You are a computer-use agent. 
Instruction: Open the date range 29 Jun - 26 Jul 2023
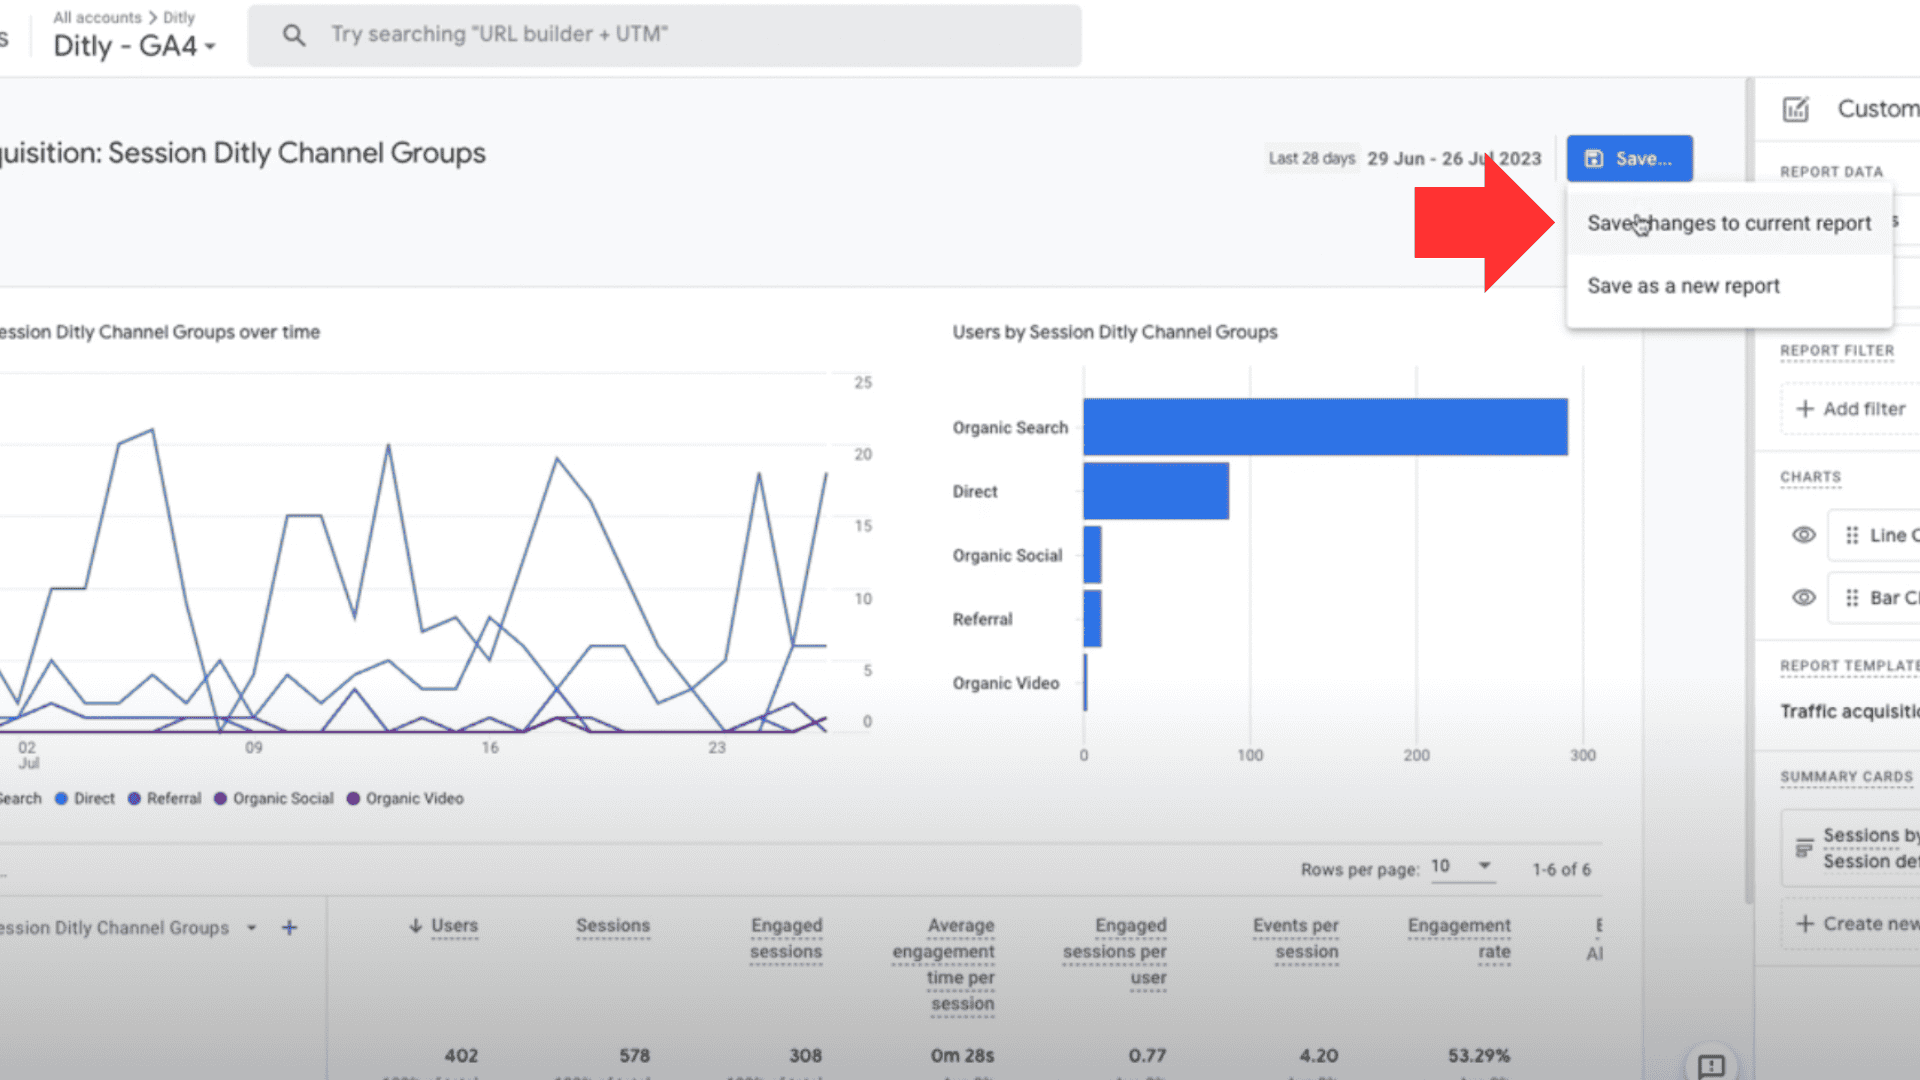coord(1453,158)
